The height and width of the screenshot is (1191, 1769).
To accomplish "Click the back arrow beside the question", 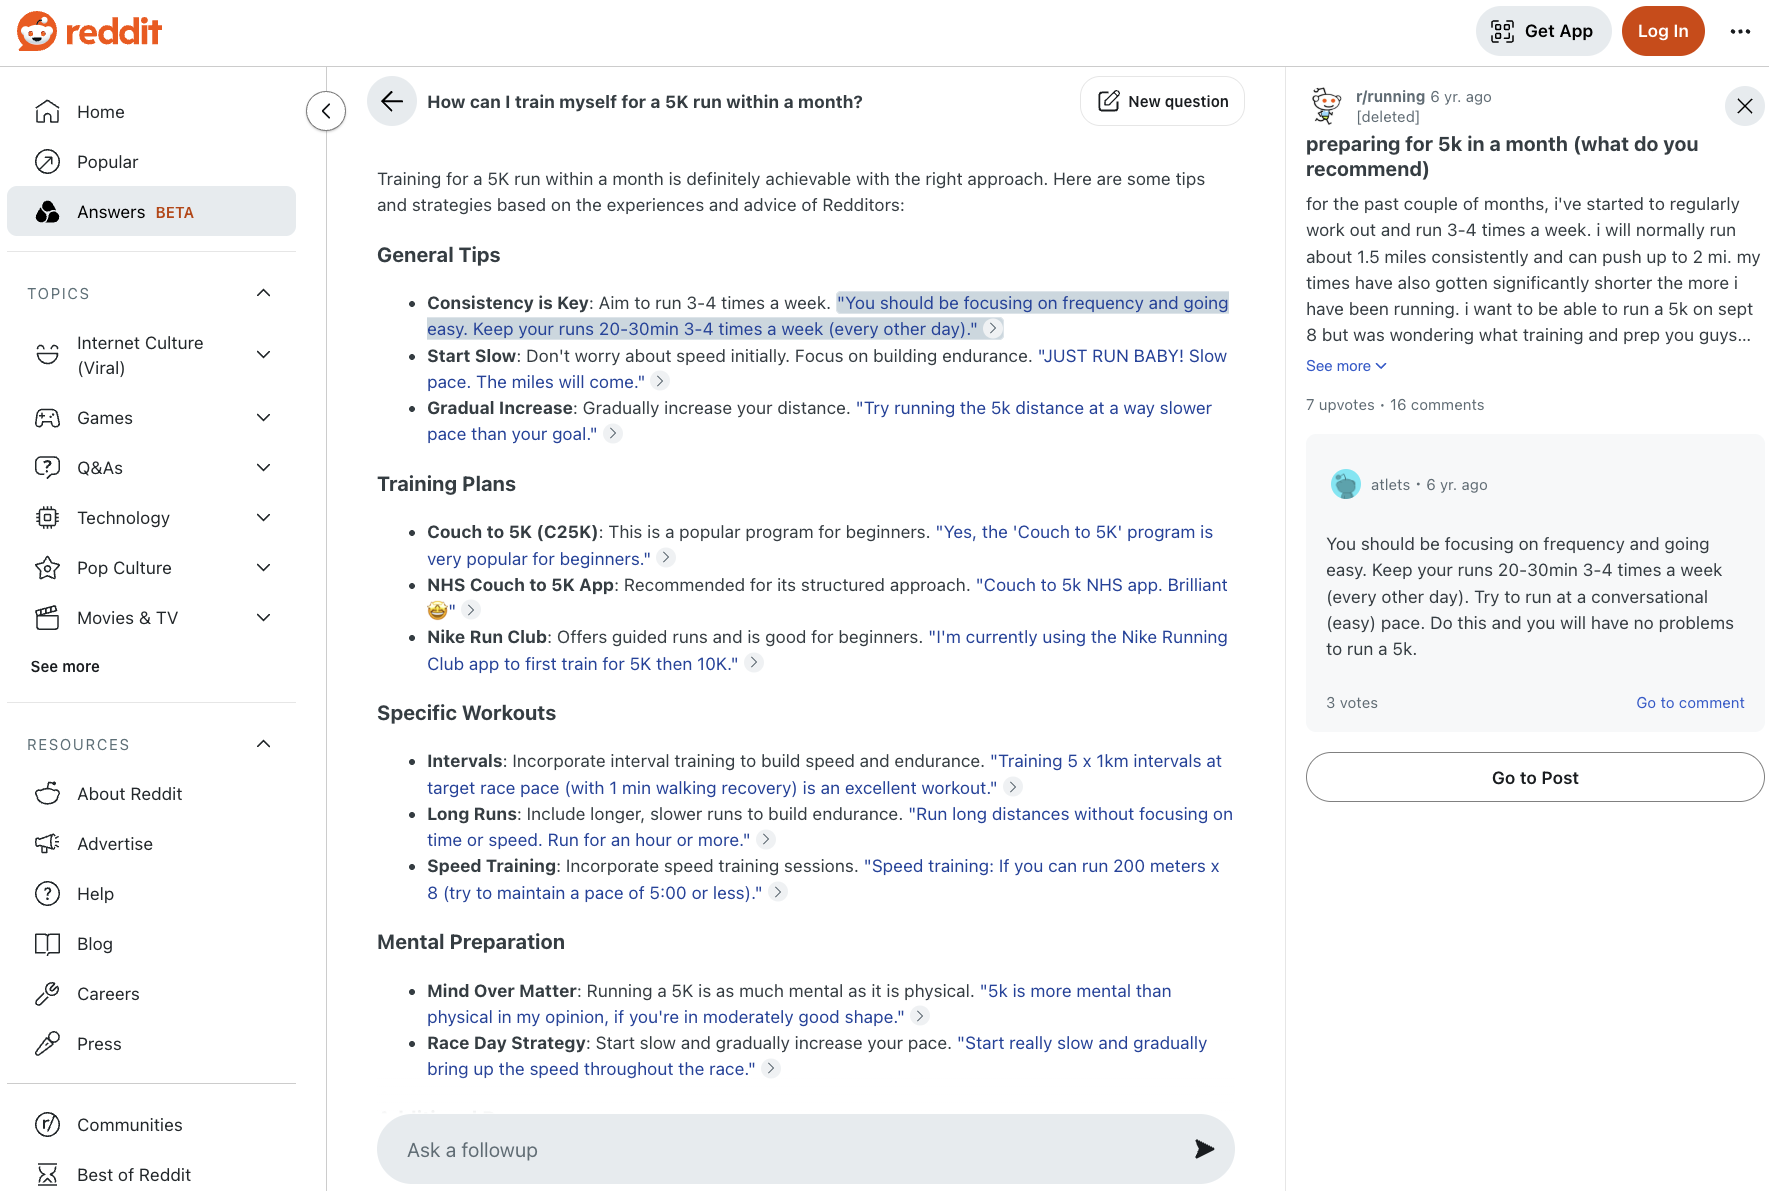I will pos(392,101).
